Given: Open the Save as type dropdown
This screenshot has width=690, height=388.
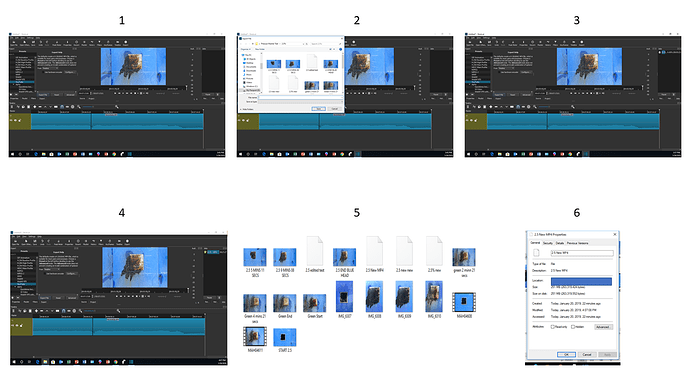Looking at the screenshot, I should click(300, 102).
